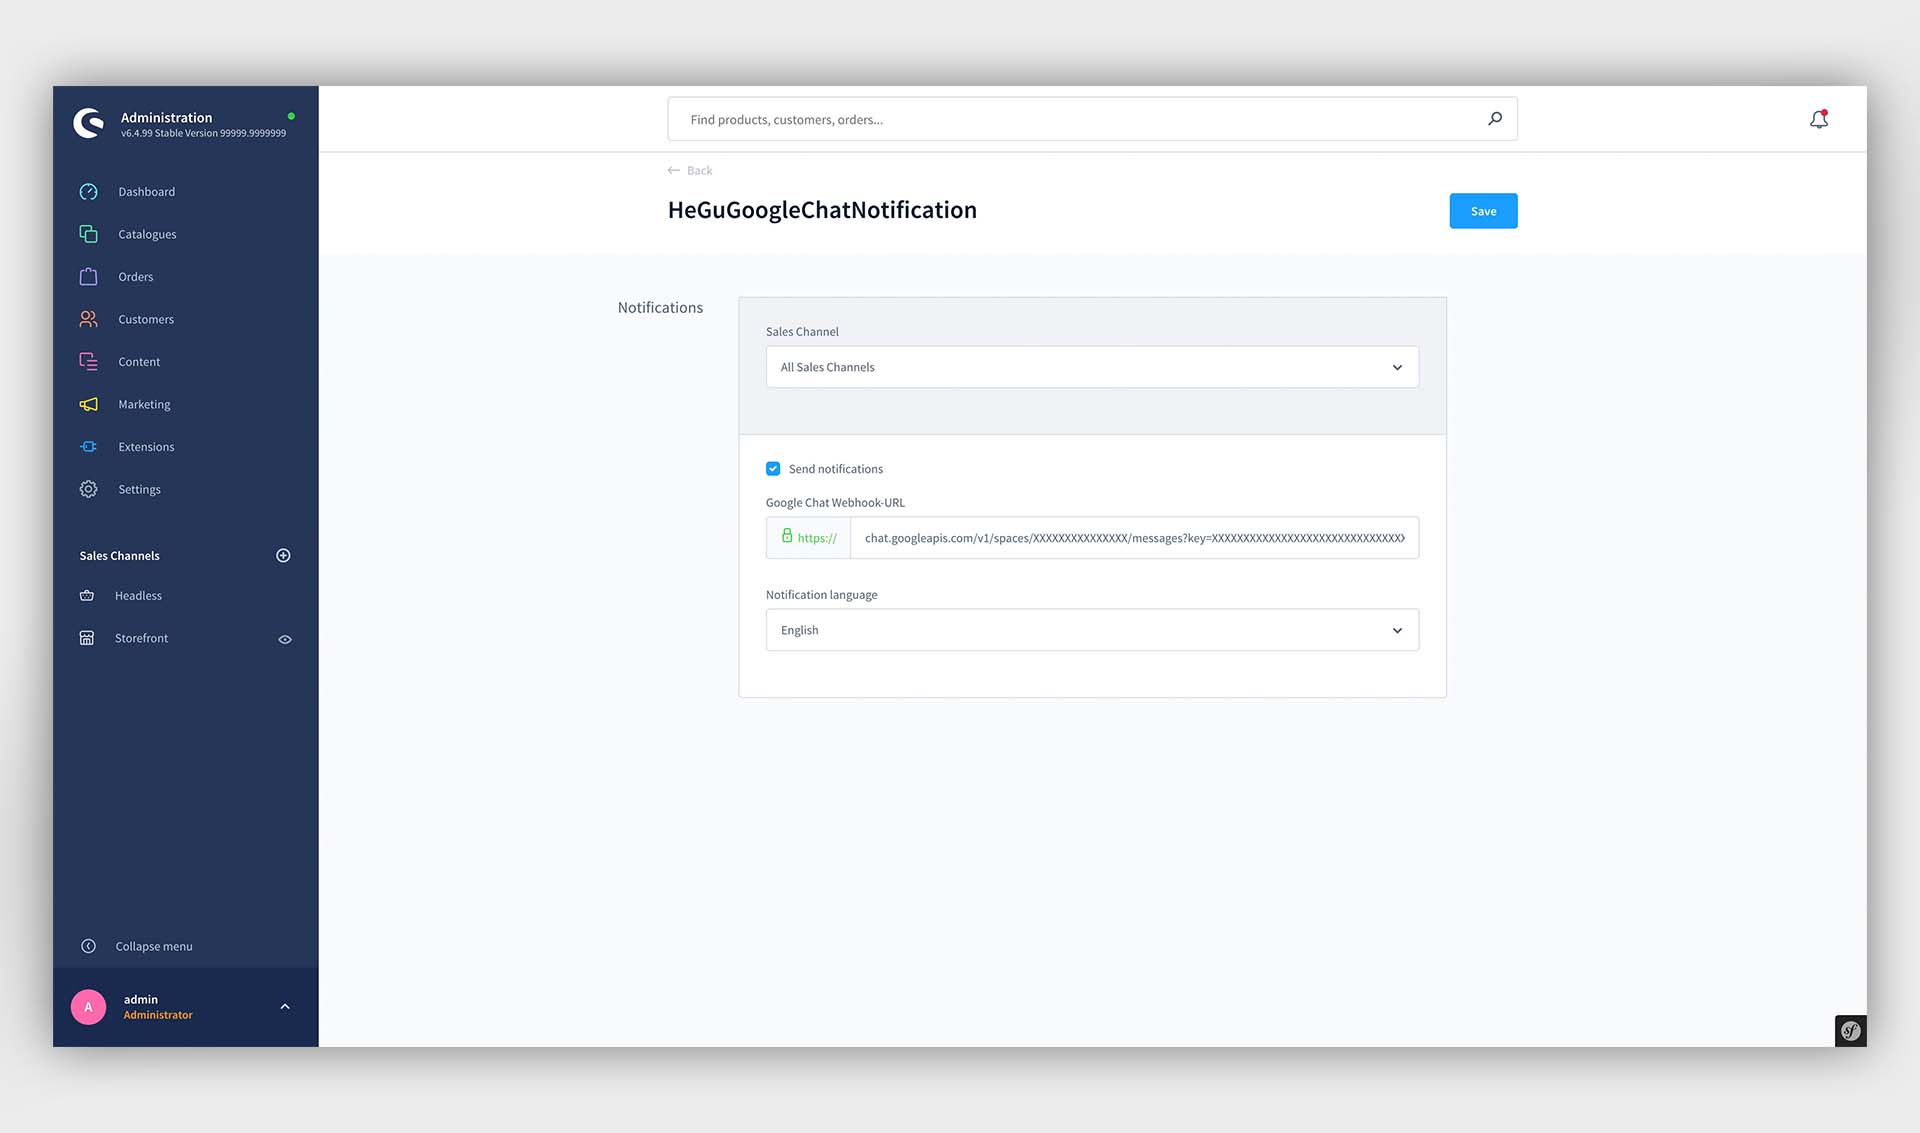
Task: Click the search magnifier icon
Action: pos(1495,118)
